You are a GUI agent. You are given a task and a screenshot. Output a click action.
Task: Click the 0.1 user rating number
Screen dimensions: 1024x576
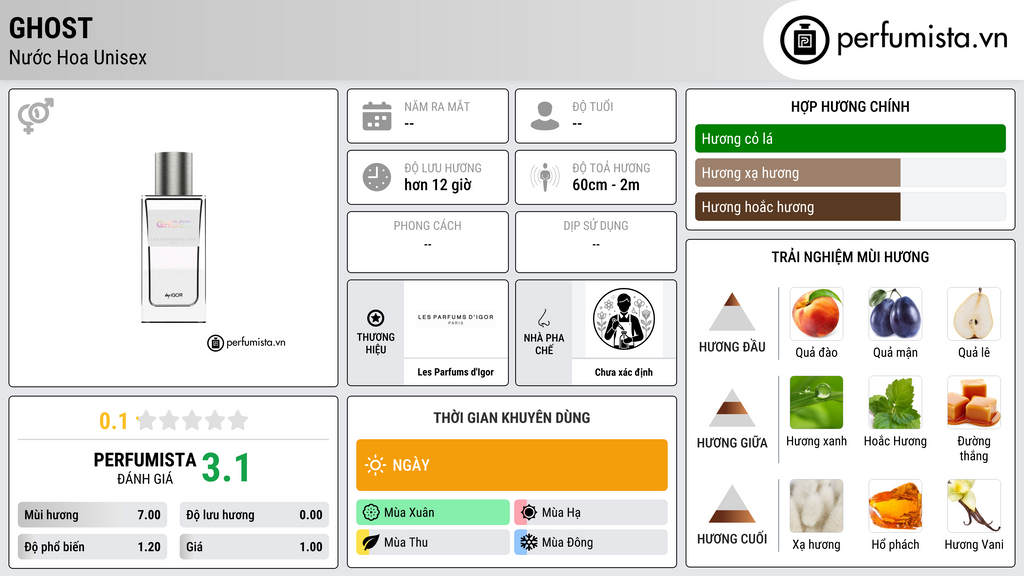click(113, 421)
